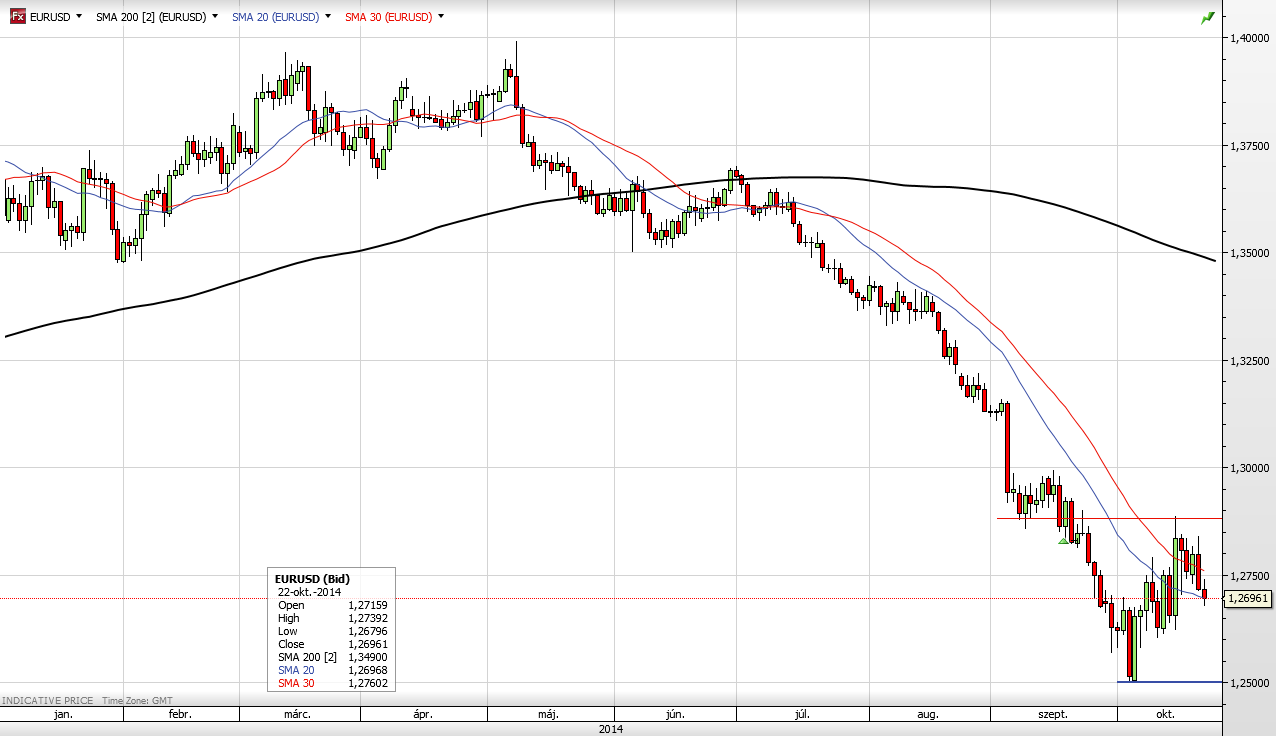1276x736 pixels.
Task: Click the szept. month label
Action: tap(1053, 714)
